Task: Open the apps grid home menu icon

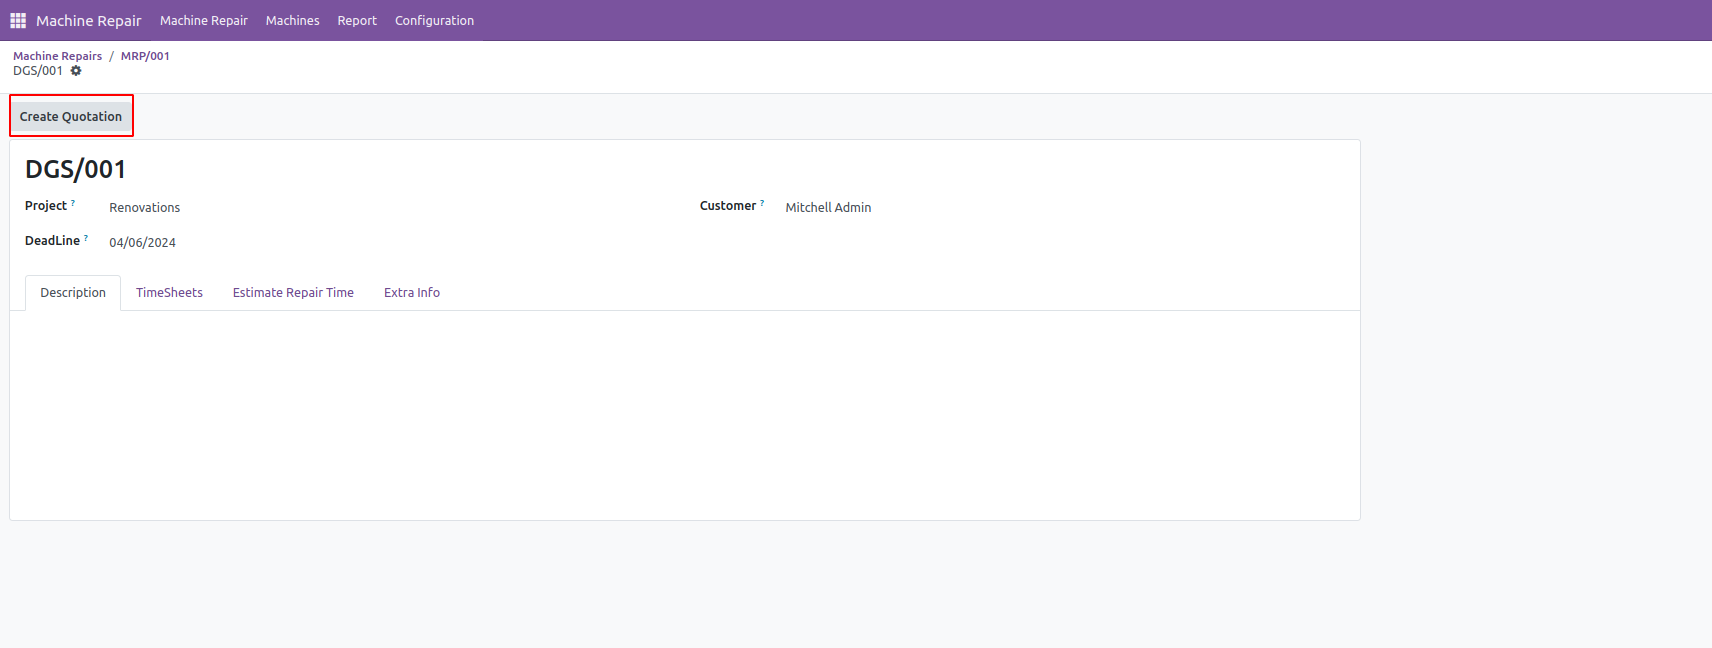Action: pos(18,20)
